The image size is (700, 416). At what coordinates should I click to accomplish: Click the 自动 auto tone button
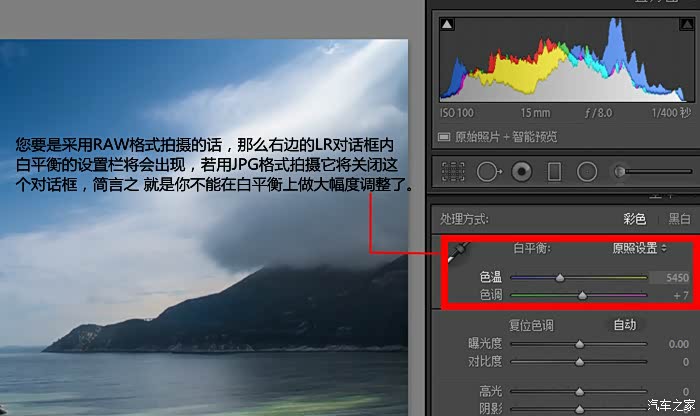click(625, 325)
